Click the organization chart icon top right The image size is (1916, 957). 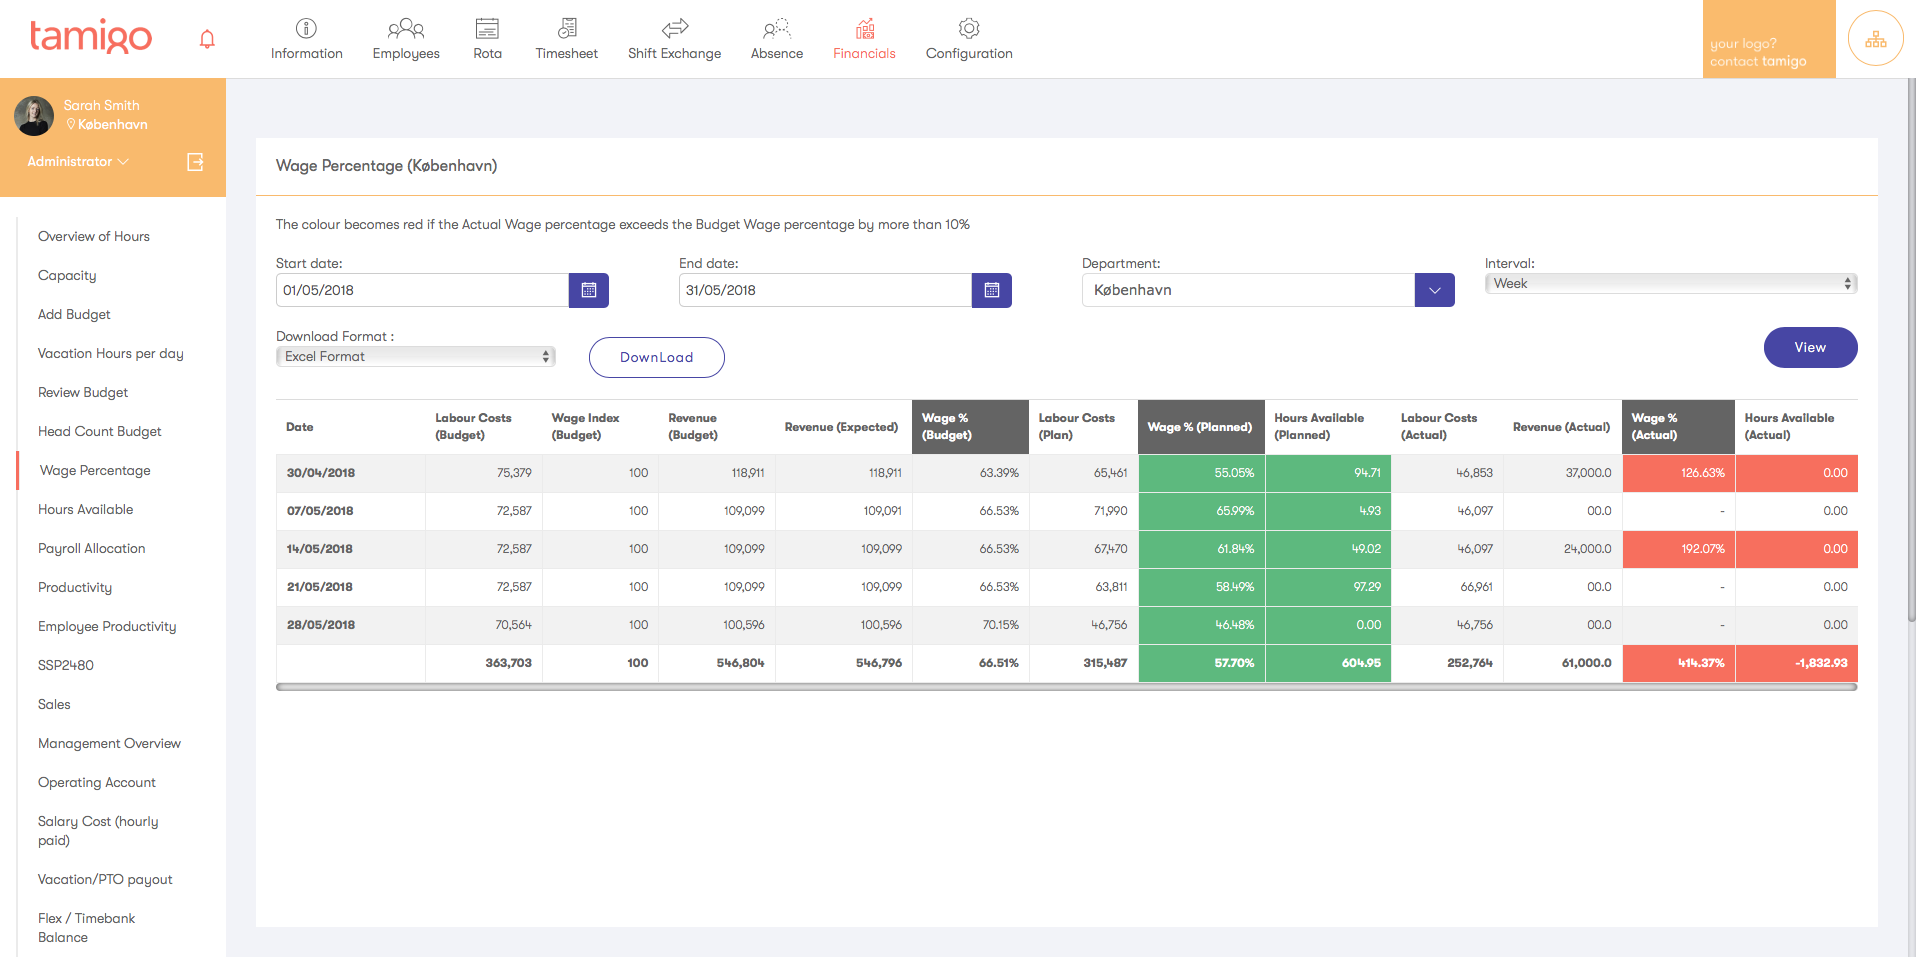1876,39
